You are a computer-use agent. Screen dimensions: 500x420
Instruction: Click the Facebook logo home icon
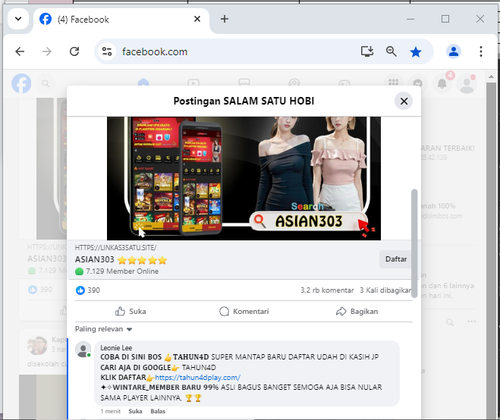pyautogui.click(x=21, y=83)
